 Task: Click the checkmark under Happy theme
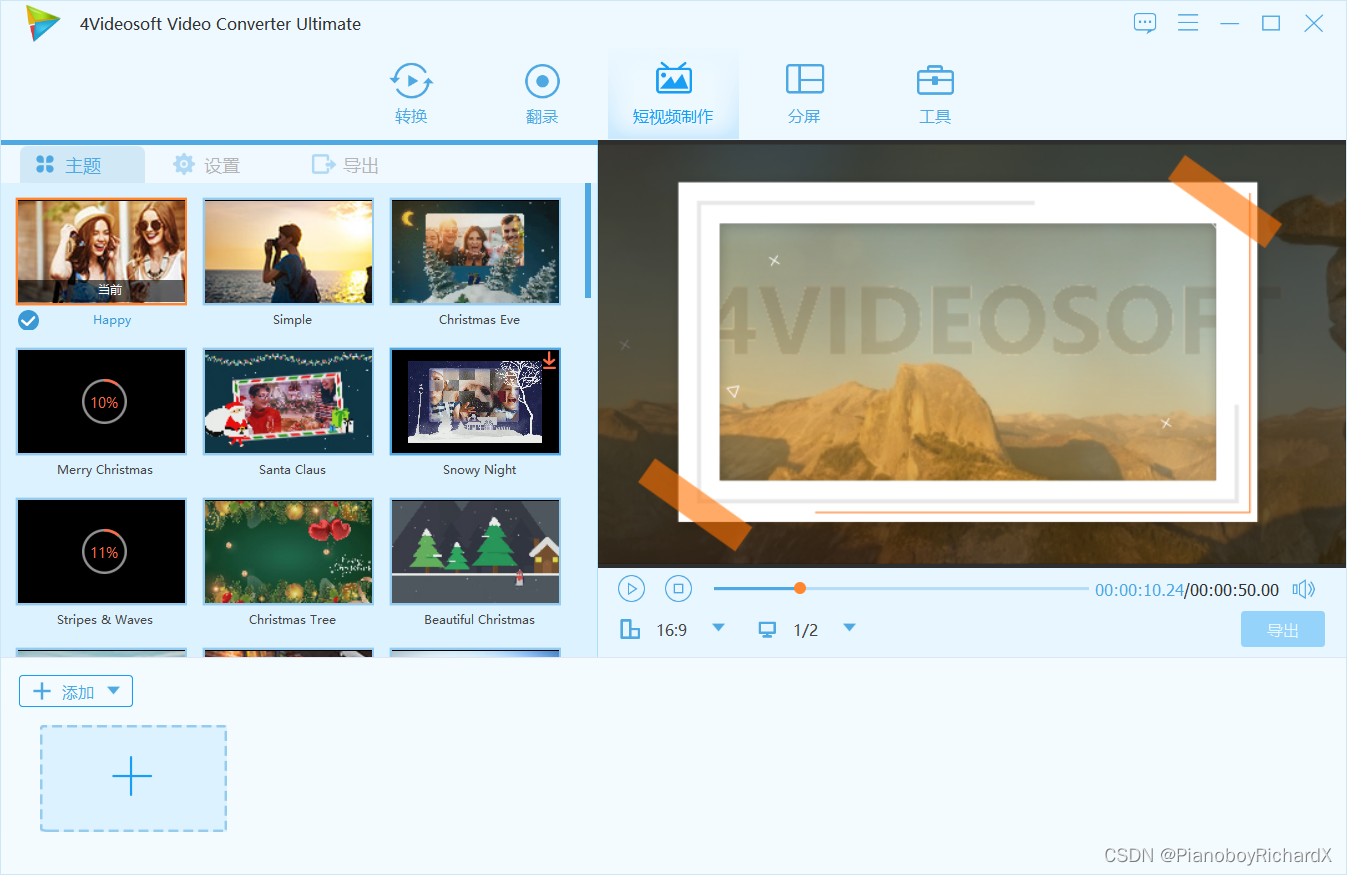tap(29, 320)
